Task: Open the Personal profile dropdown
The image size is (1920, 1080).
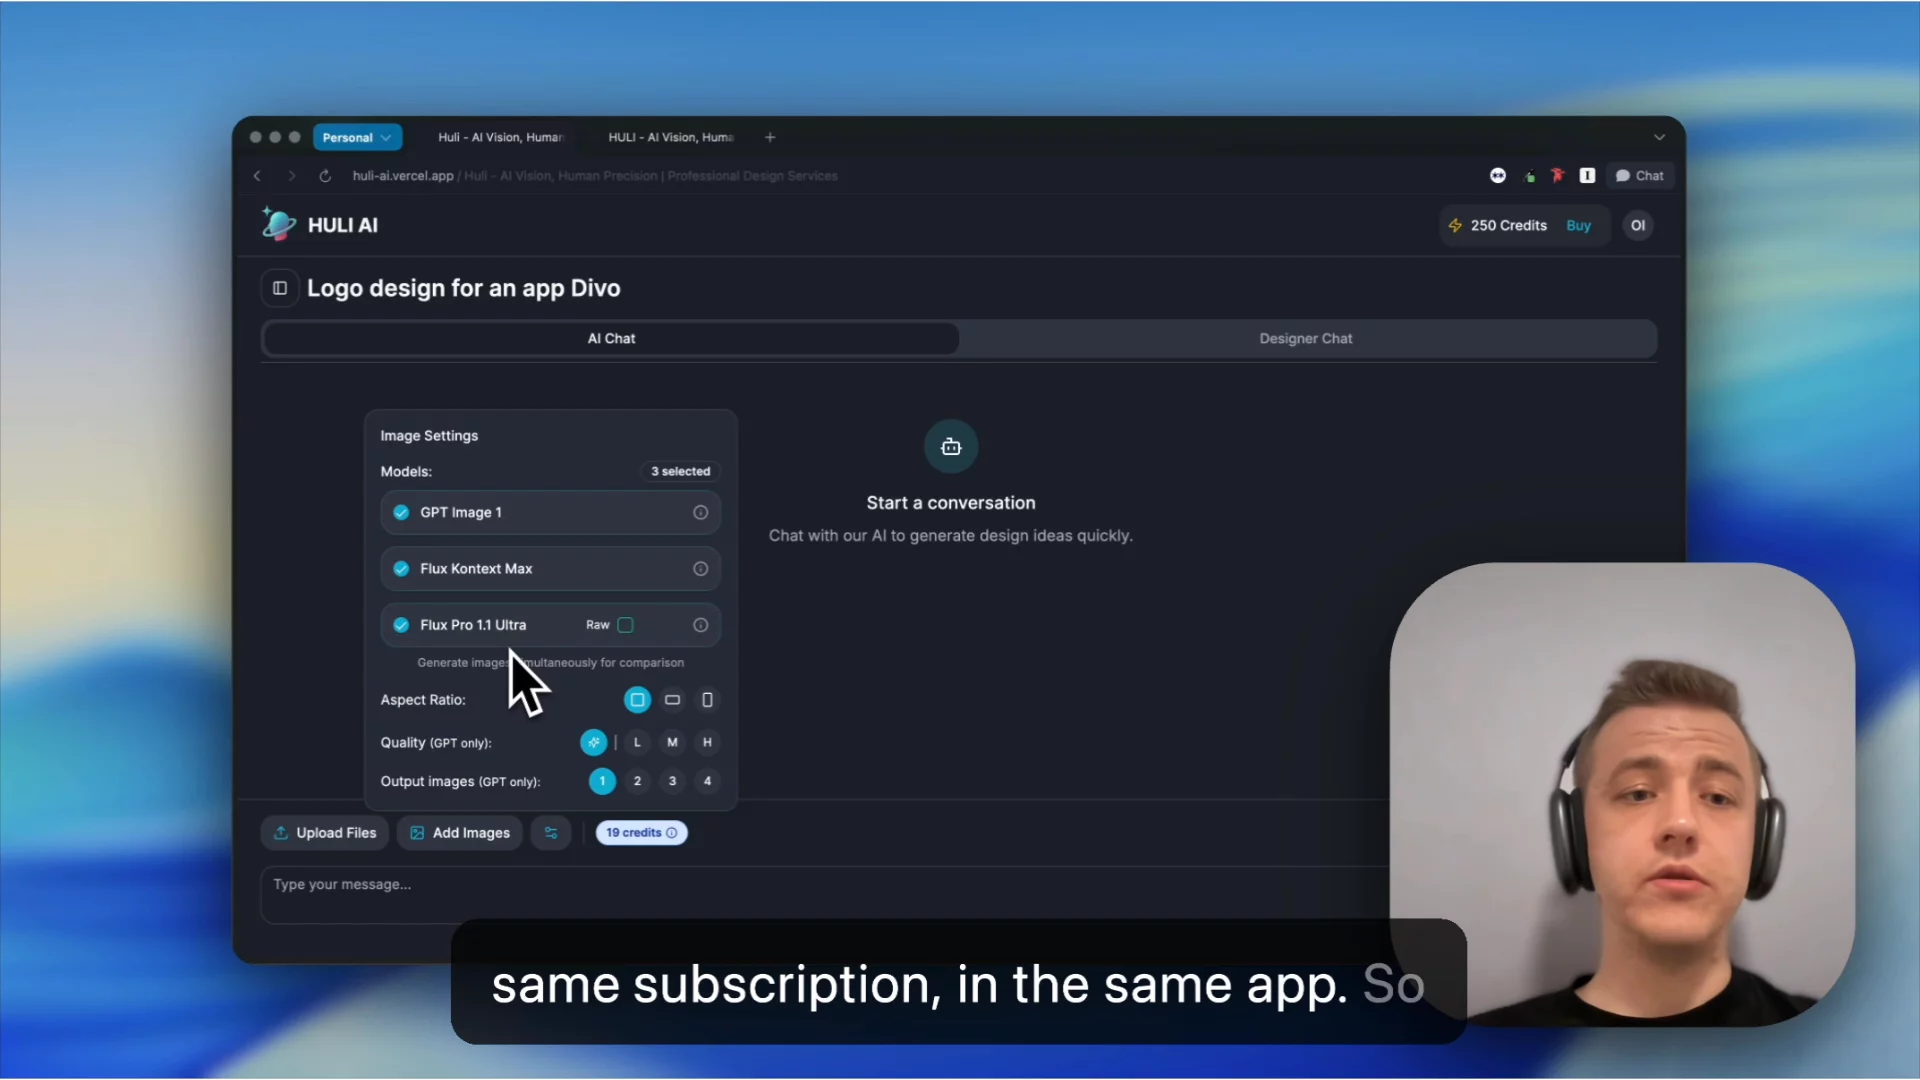Action: coord(357,137)
